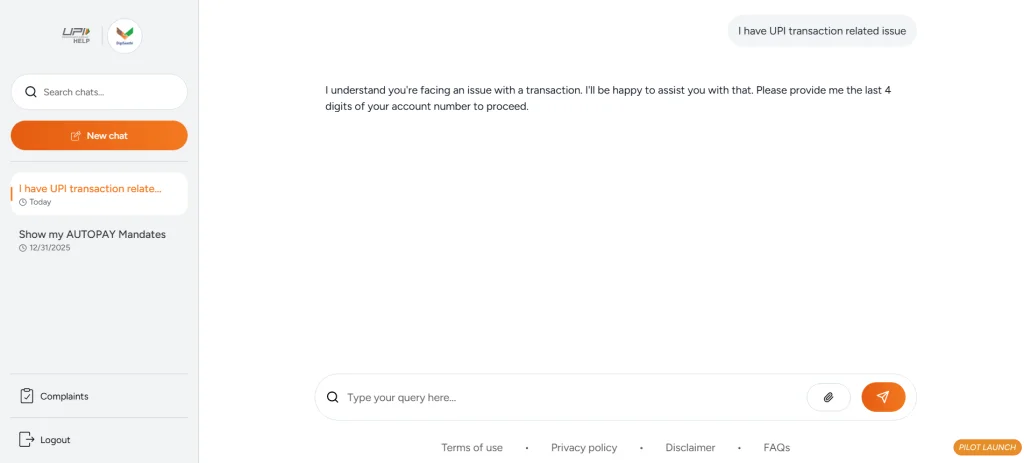Screen dimensions: 1024x463
Task: Open the FAQs link
Action: click(x=776, y=448)
